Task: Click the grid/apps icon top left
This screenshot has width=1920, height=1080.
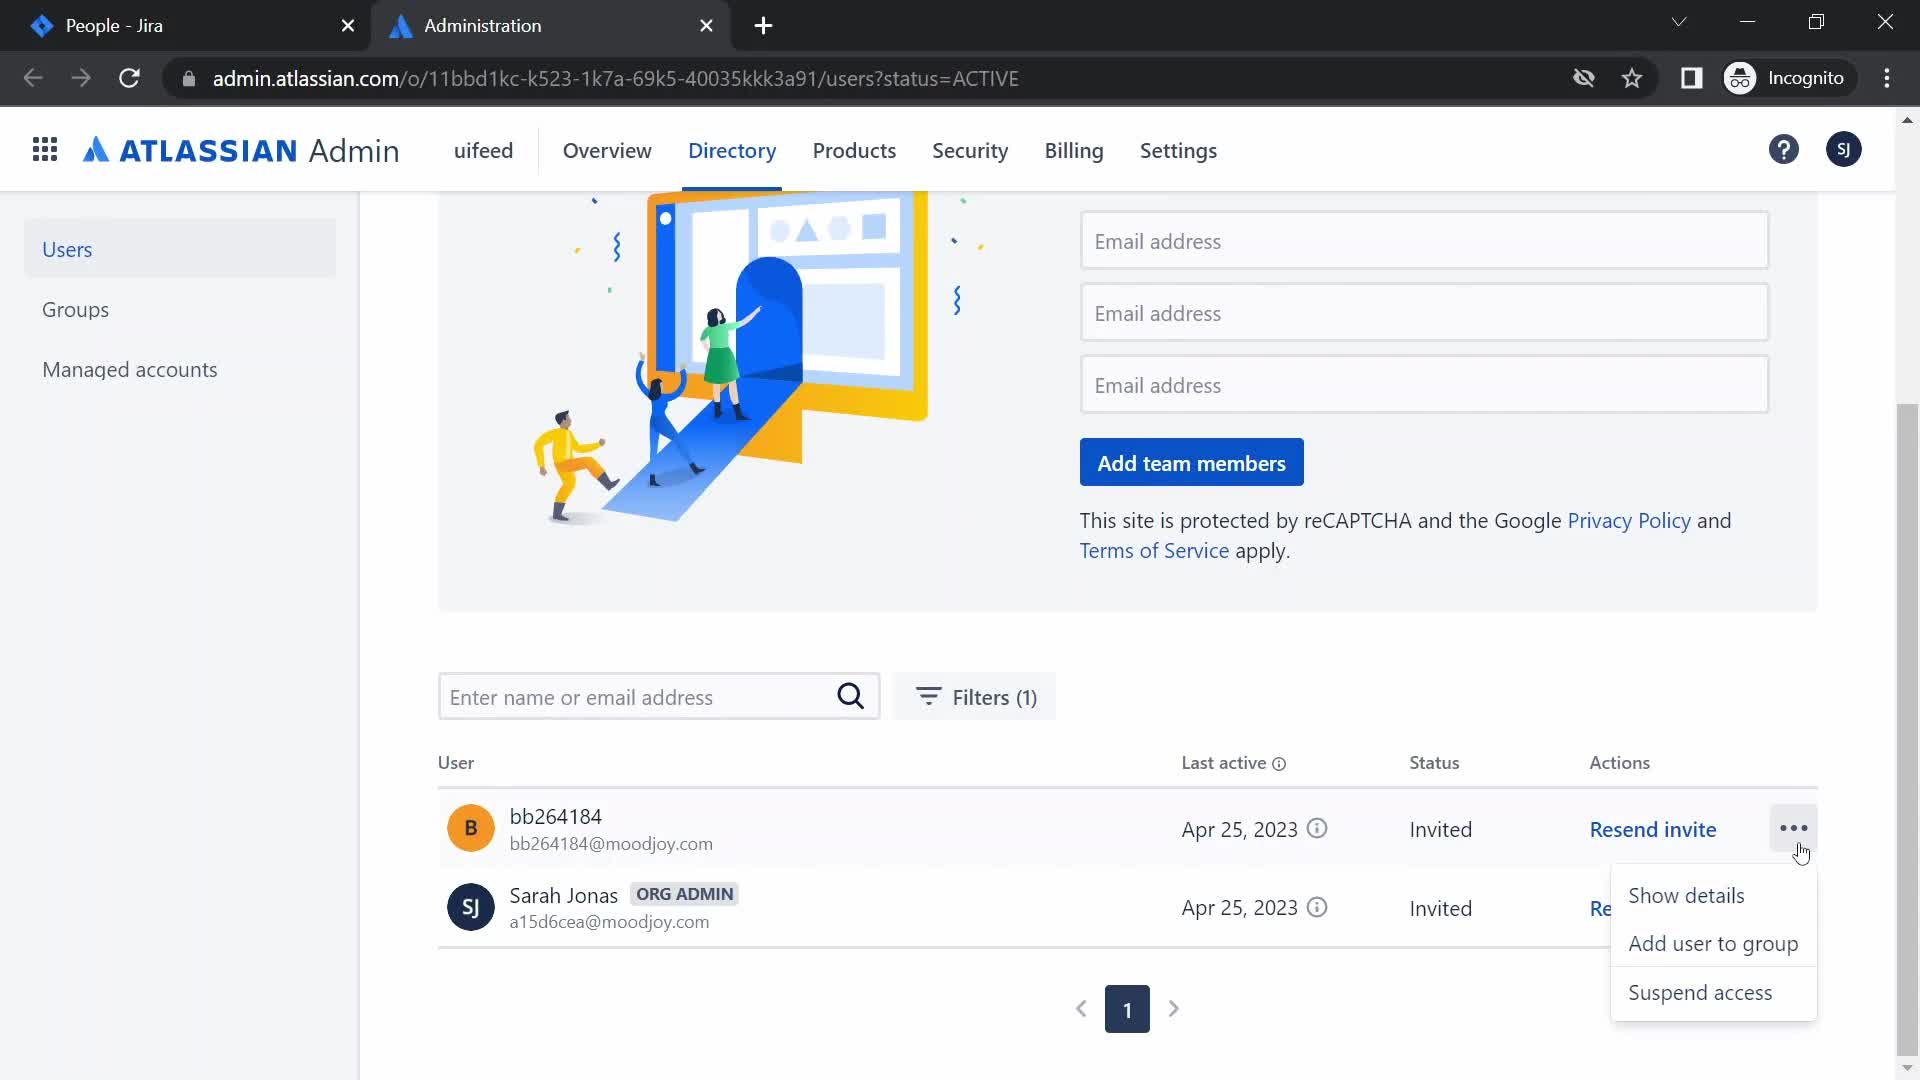Action: 45,149
